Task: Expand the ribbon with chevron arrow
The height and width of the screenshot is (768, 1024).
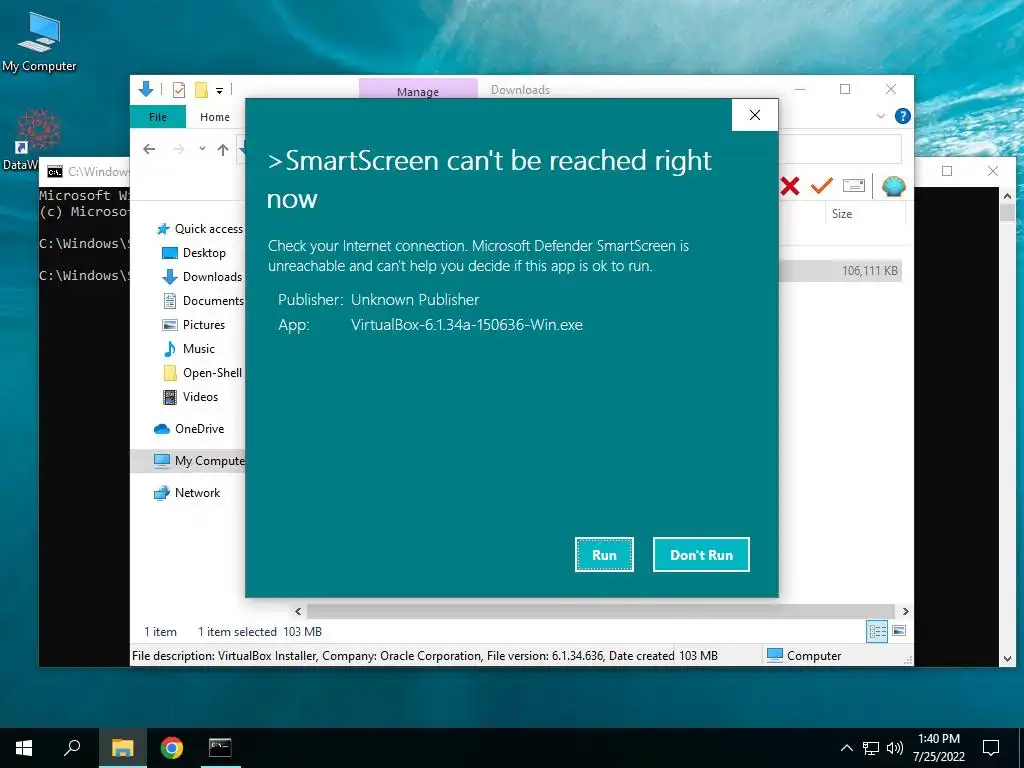Action: coord(880,116)
